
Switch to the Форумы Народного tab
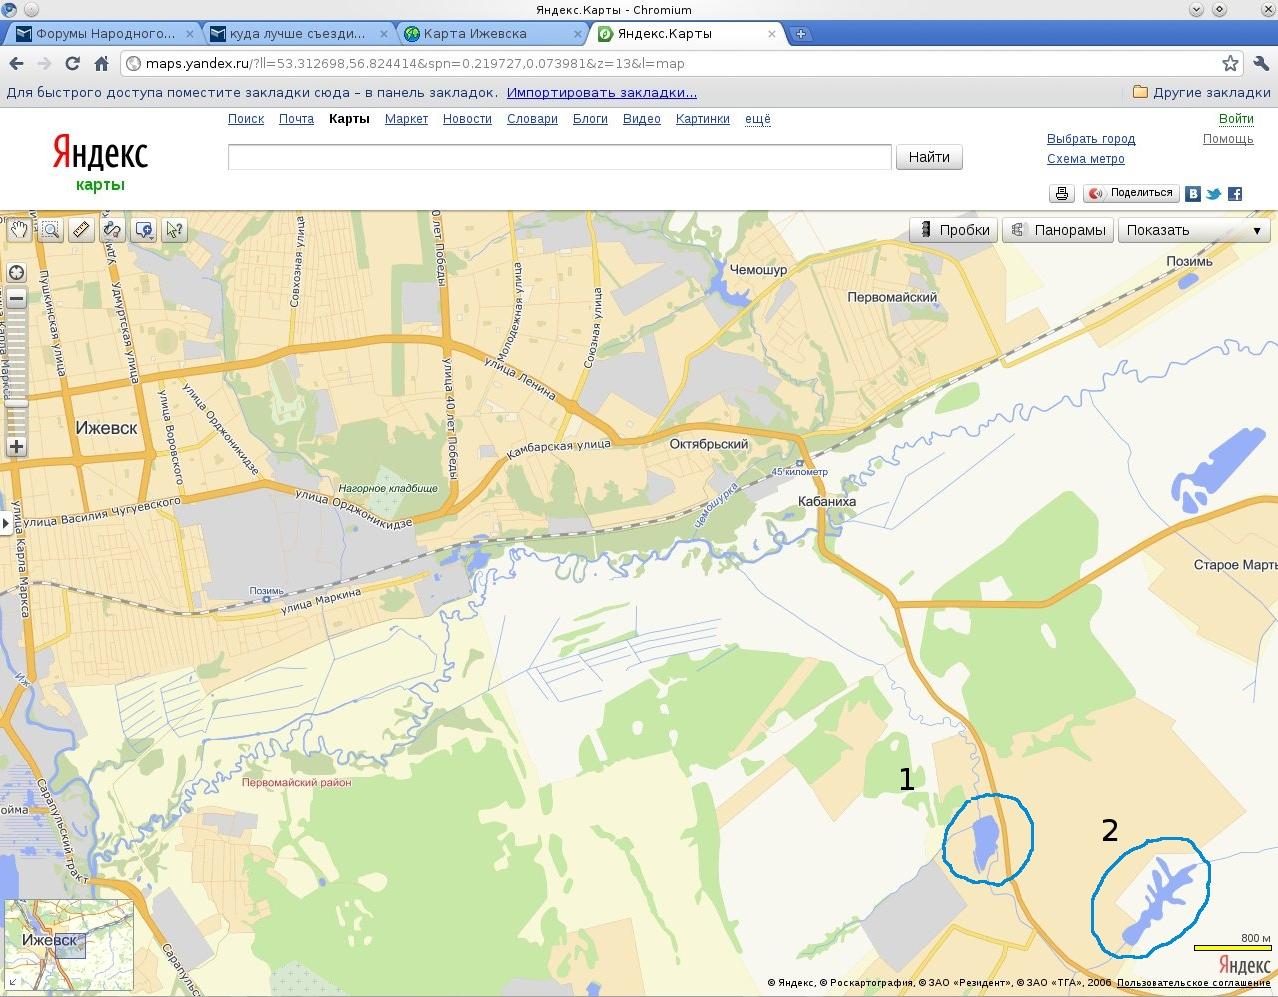[x=103, y=33]
